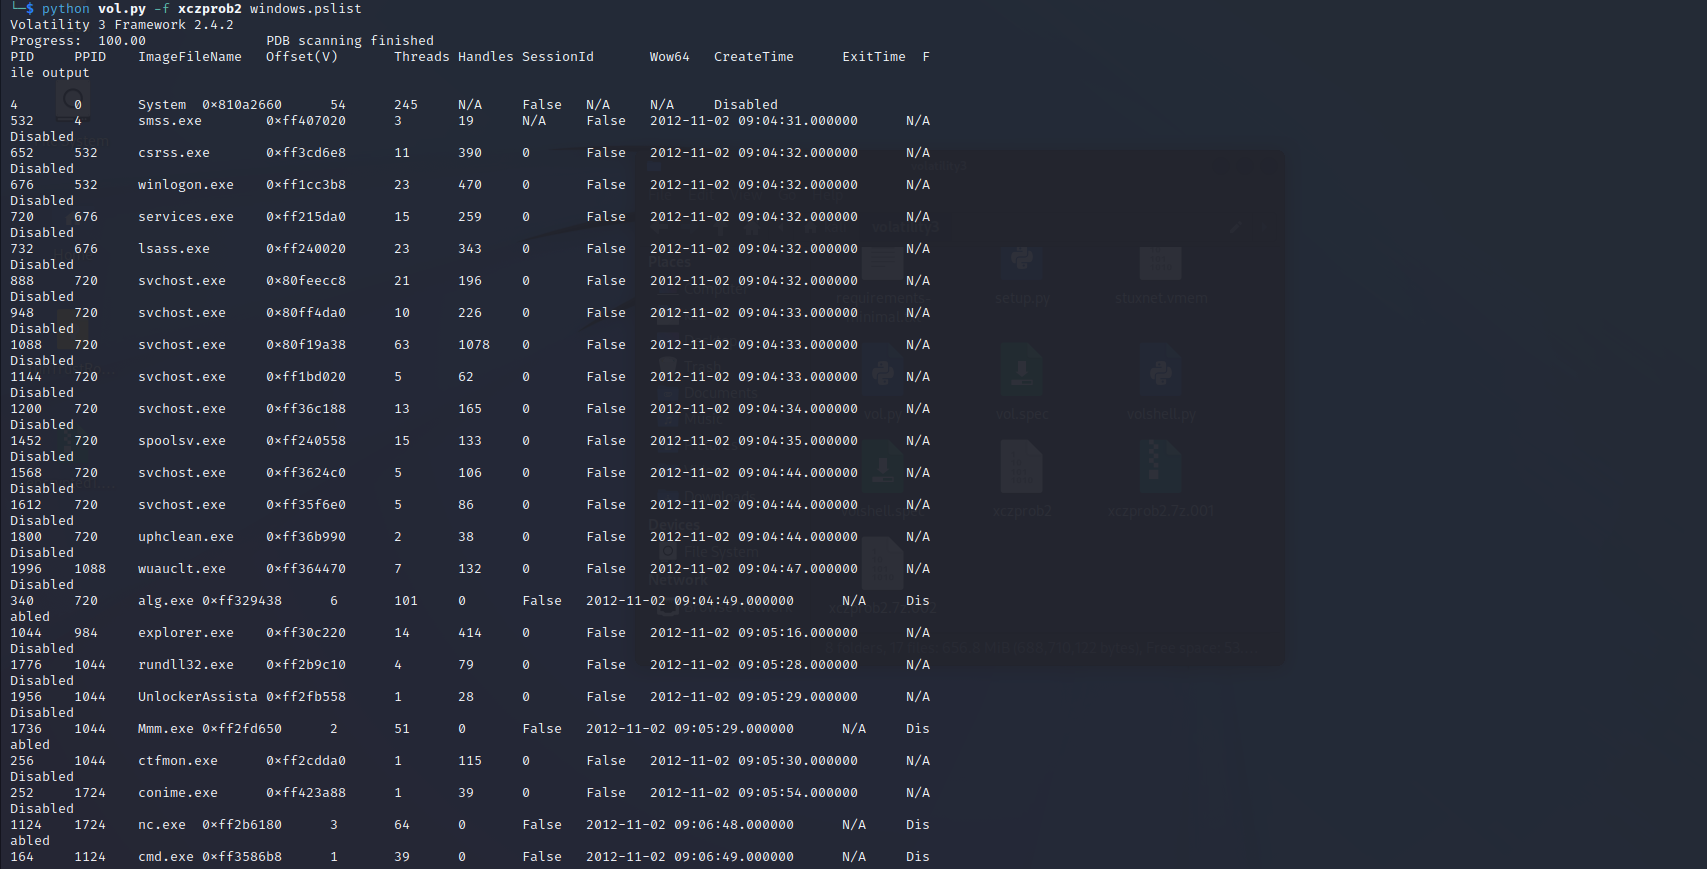Click timestamp '09:05:54.000000' of conime.exe
Screen dimensions: 1707x869
point(798,793)
